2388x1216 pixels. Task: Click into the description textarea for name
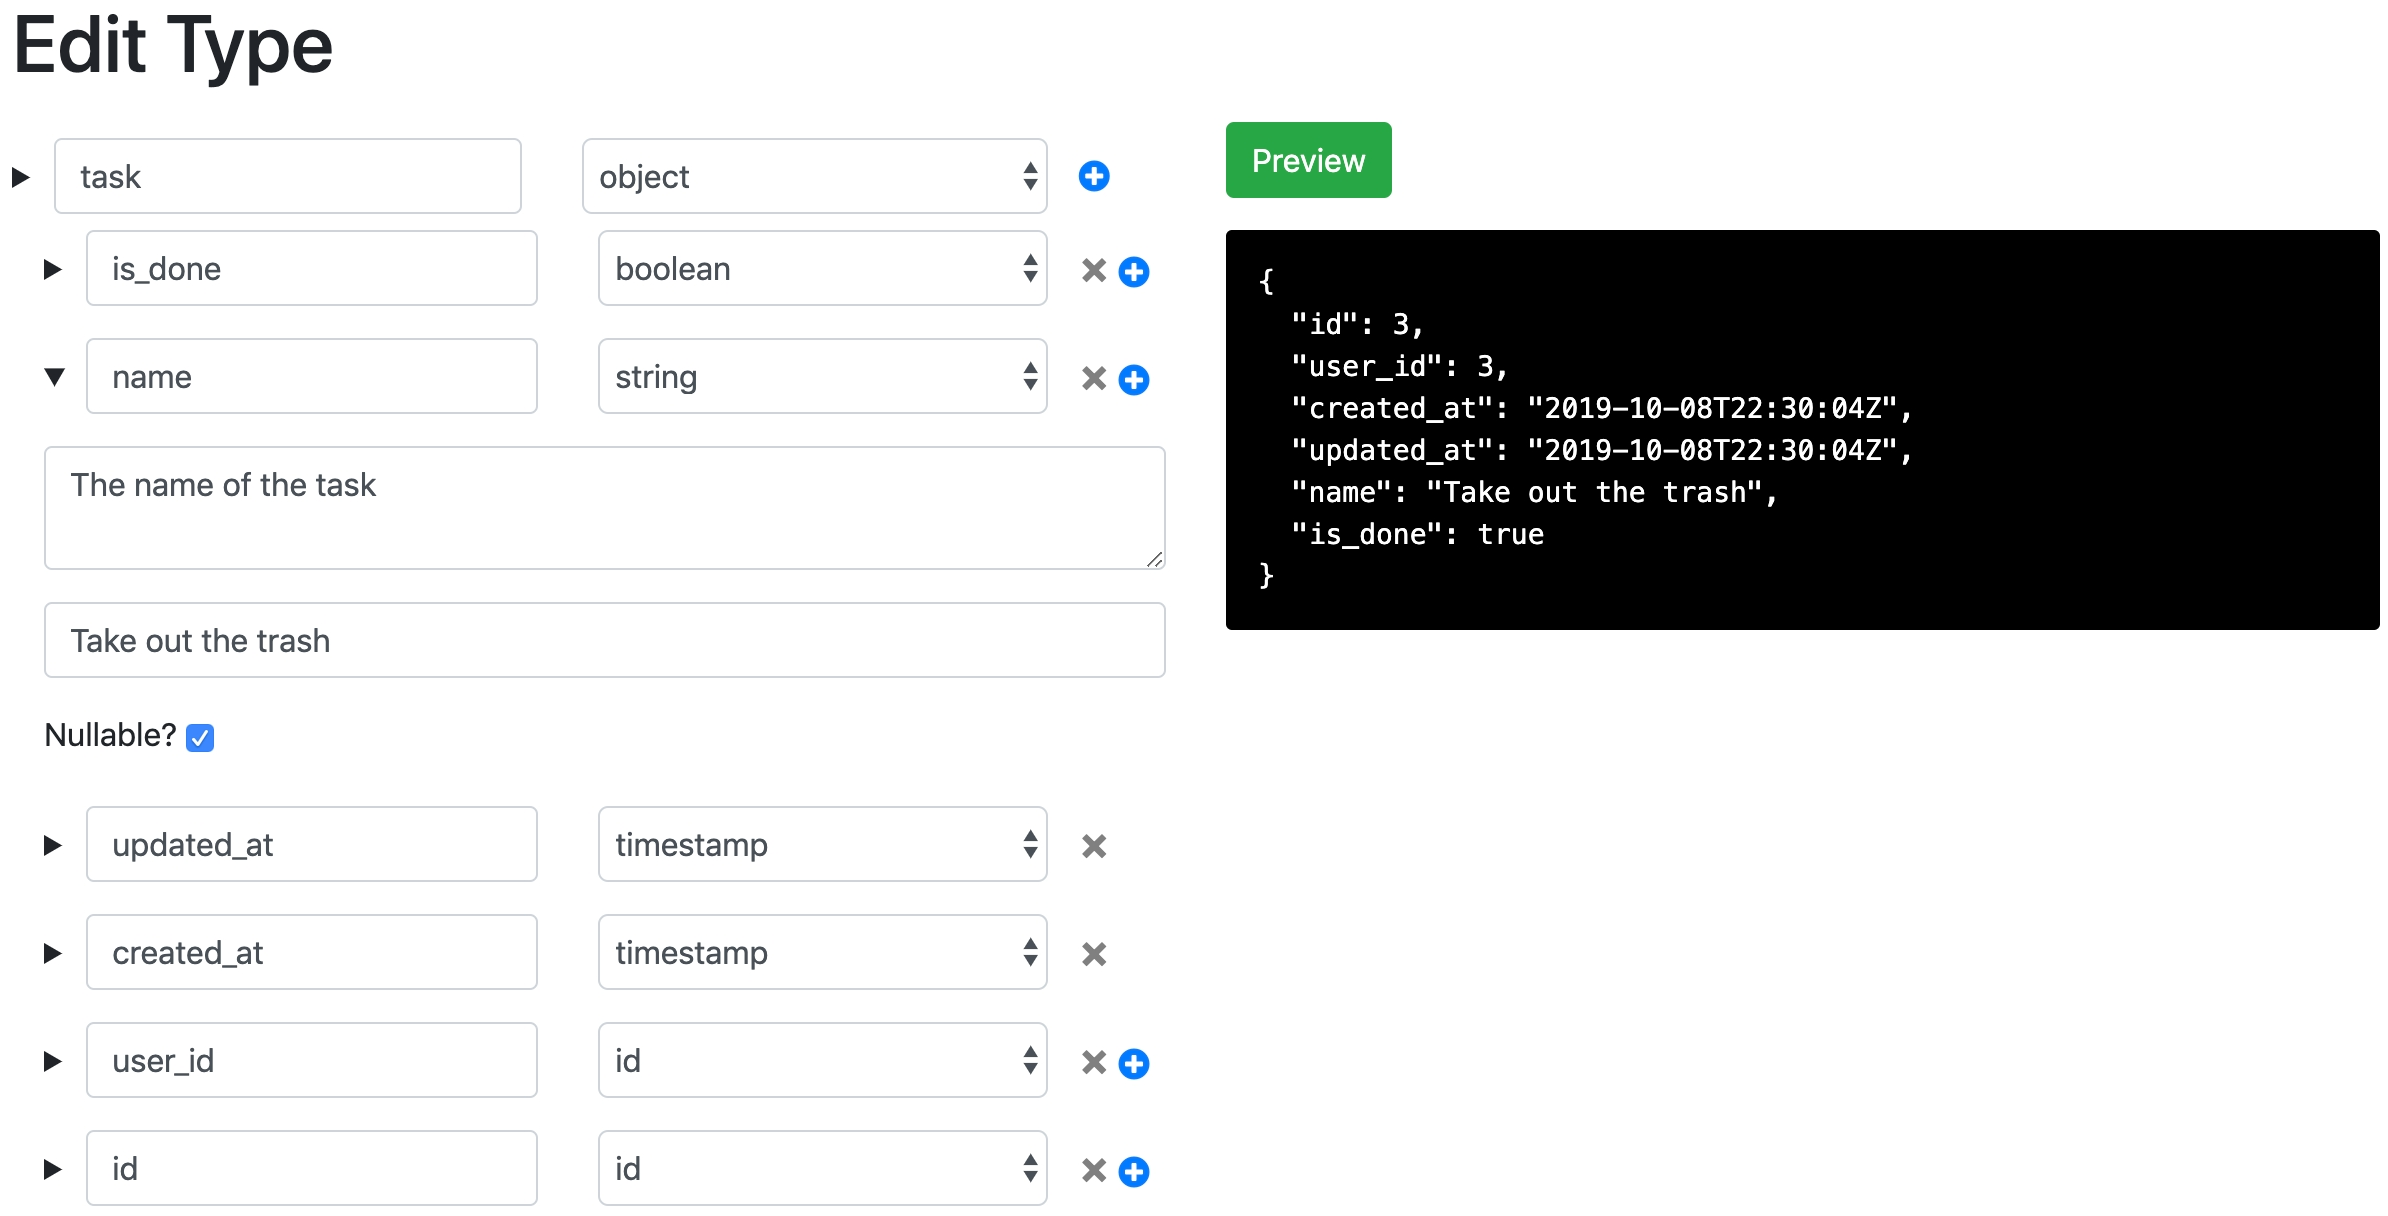604,508
